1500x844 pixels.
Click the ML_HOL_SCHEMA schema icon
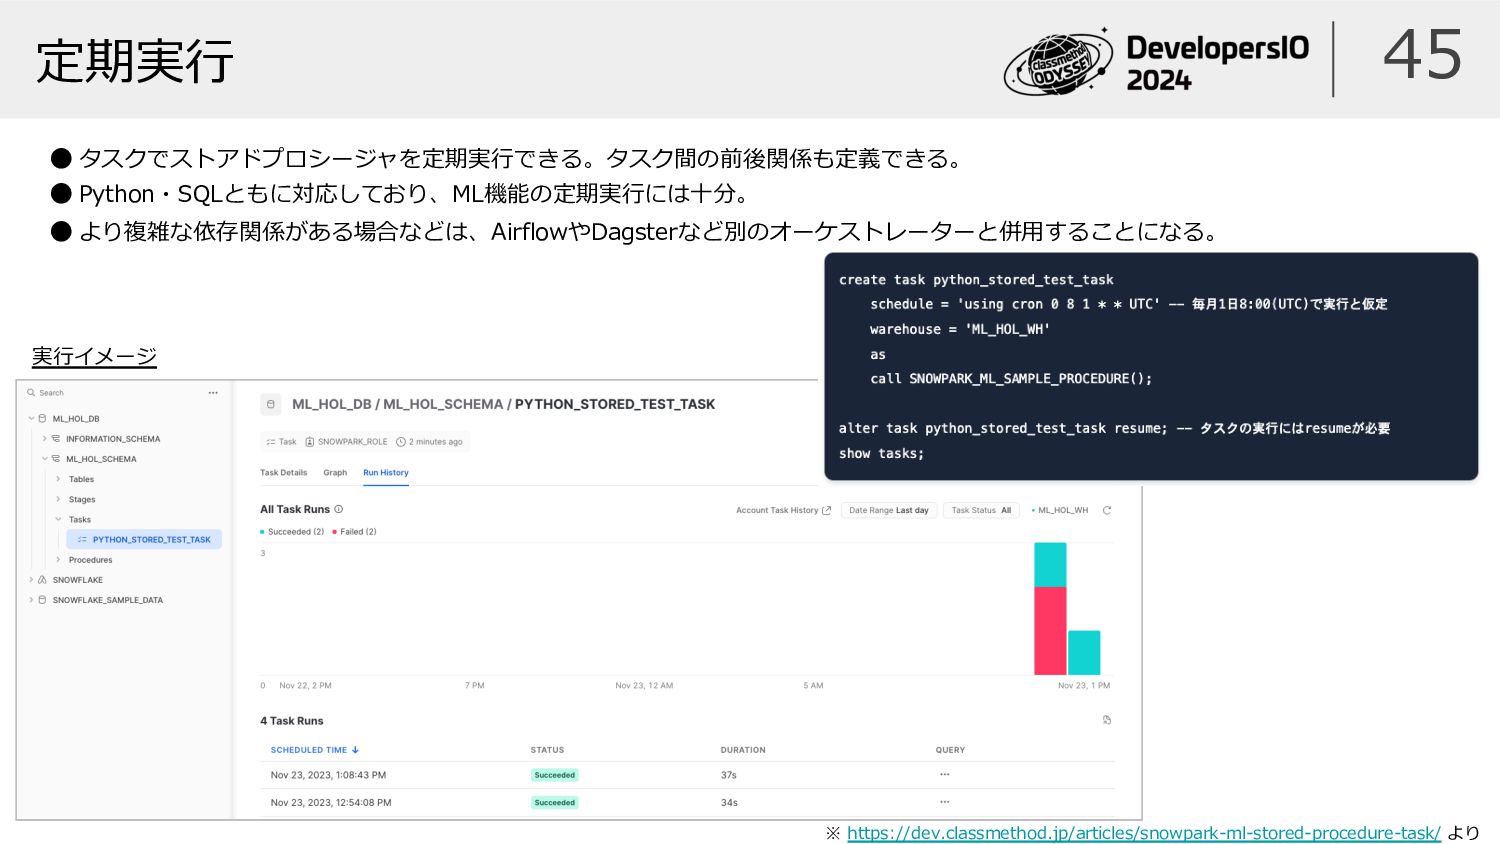56,459
